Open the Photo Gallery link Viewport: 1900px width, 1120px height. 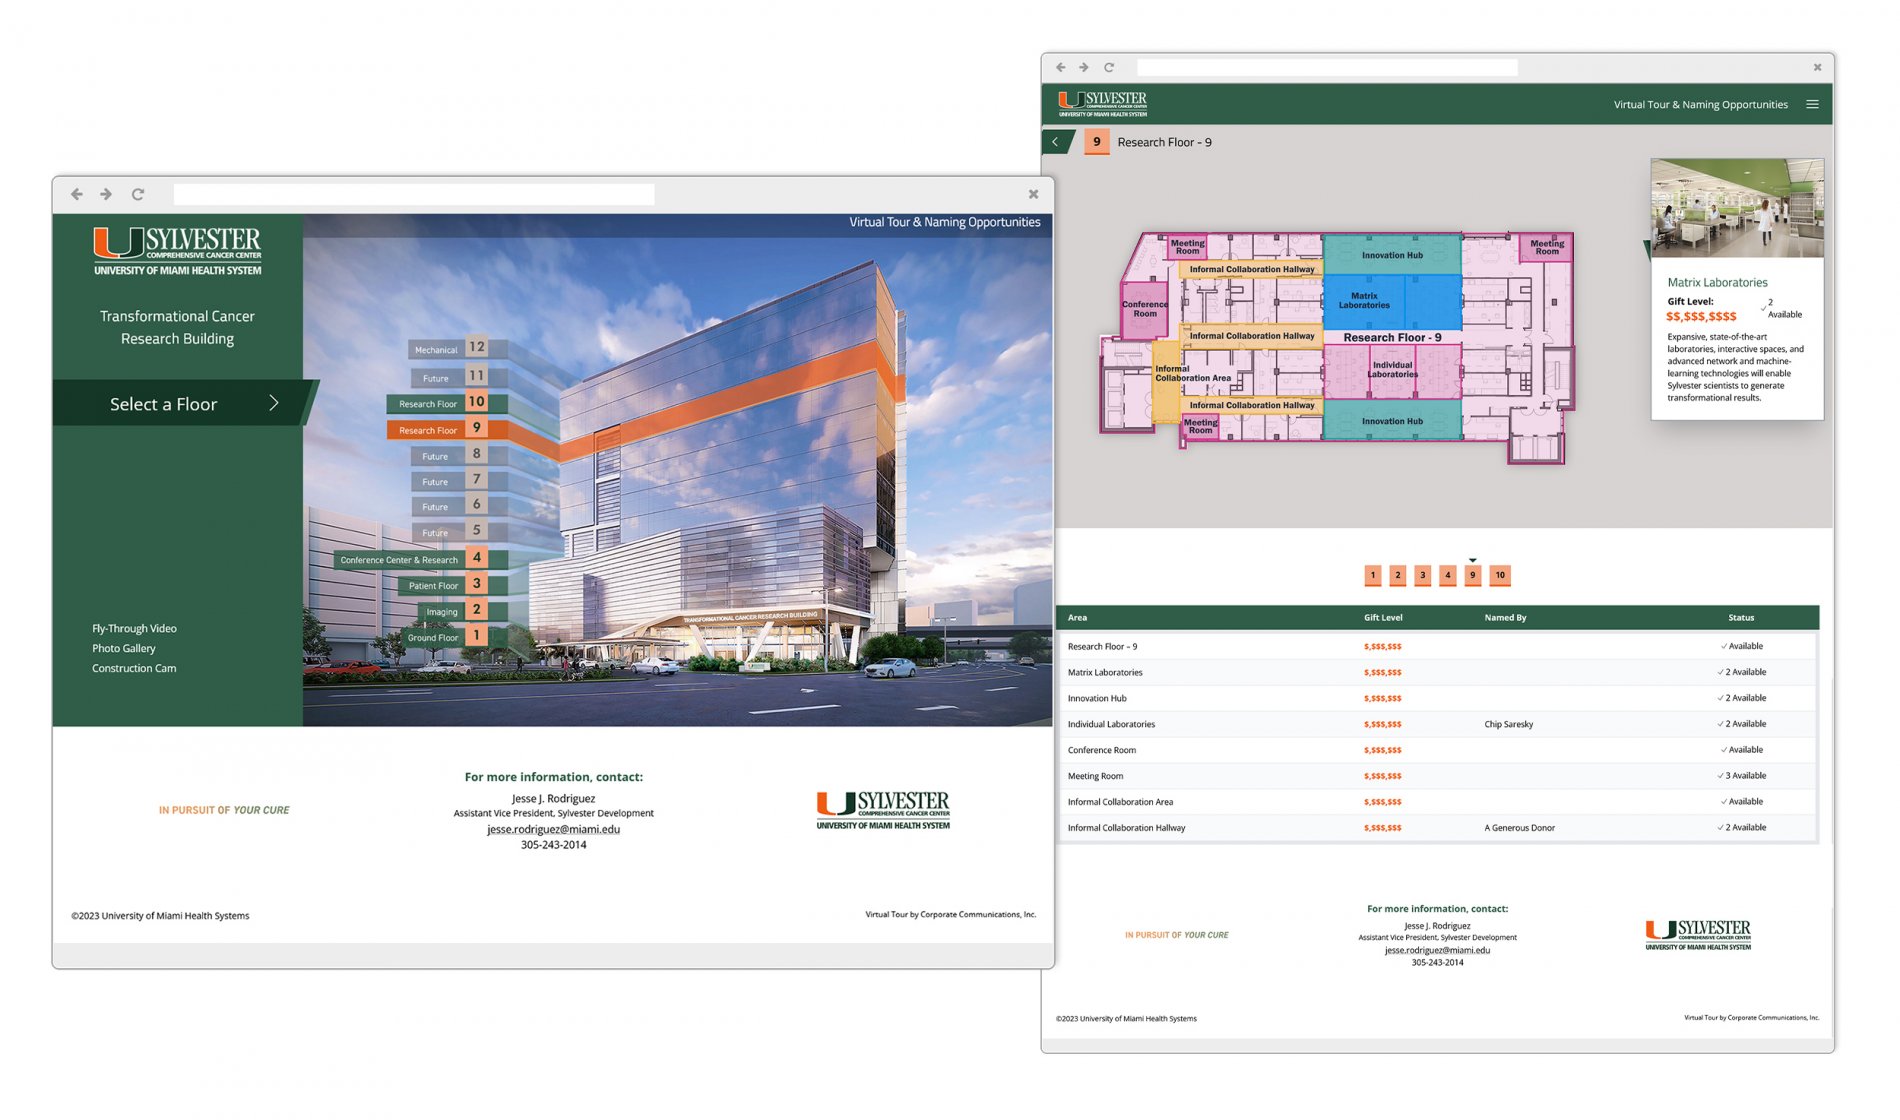(x=124, y=649)
